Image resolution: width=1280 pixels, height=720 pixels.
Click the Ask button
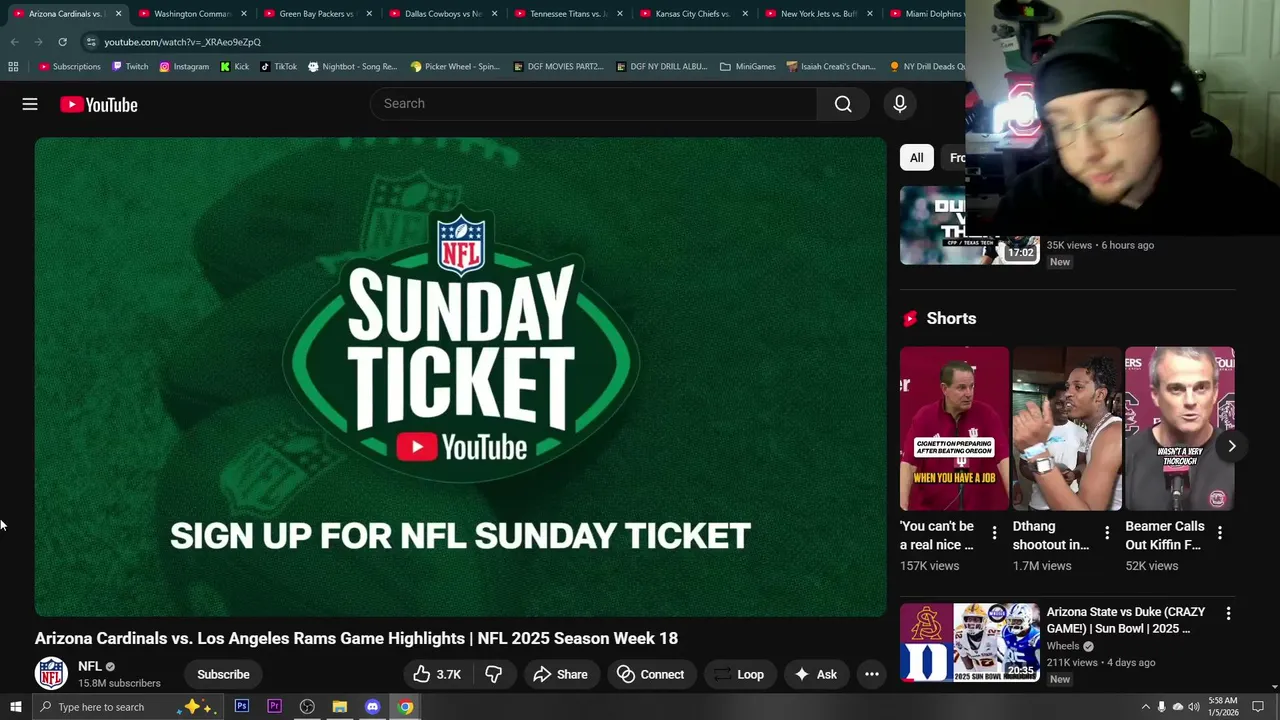point(815,674)
